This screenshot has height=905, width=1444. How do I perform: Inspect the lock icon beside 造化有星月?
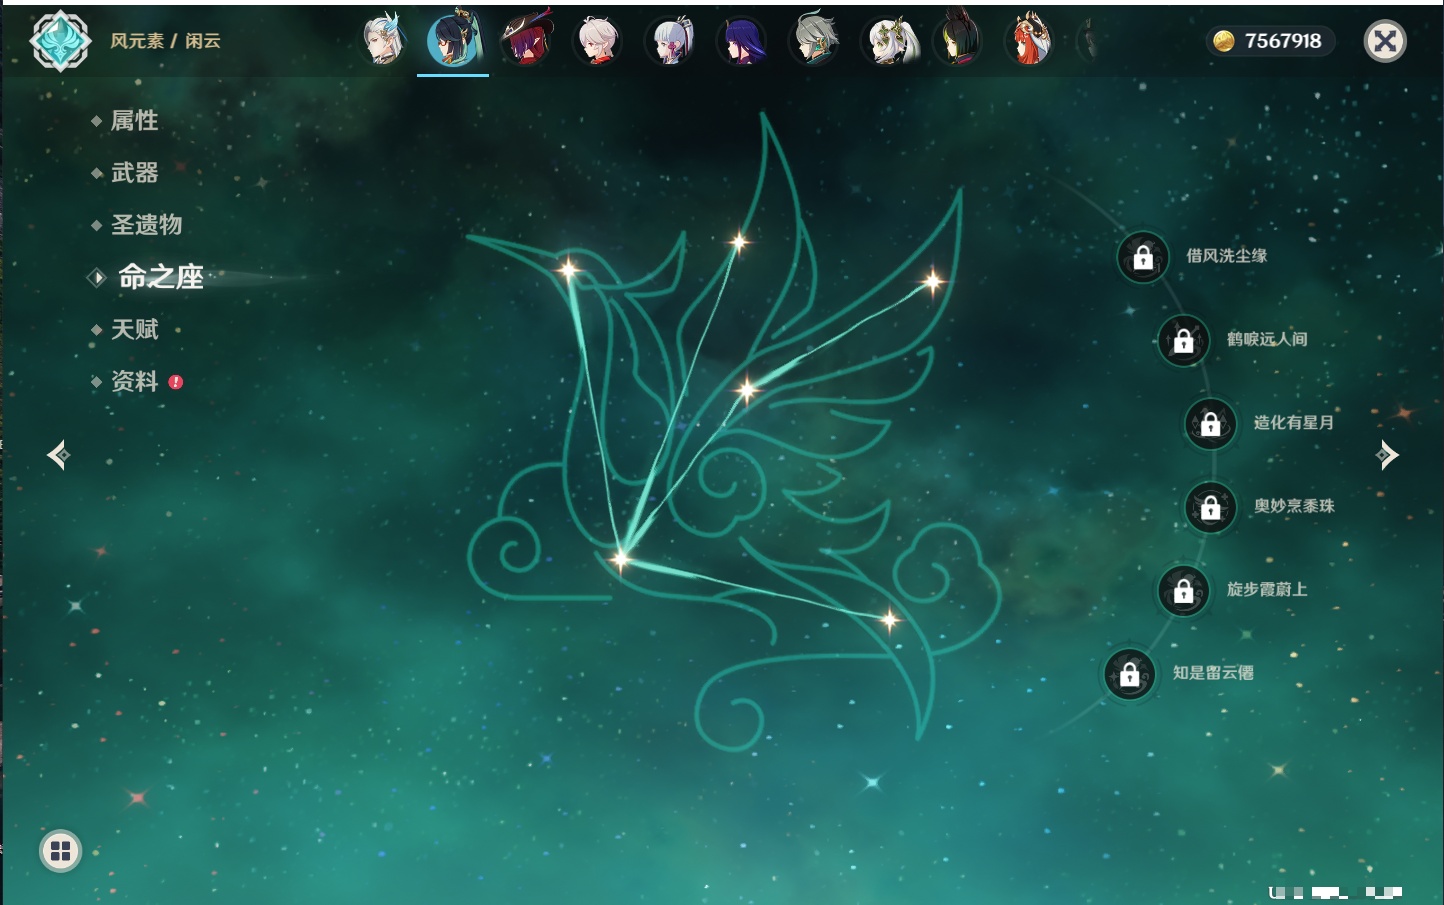click(1211, 424)
